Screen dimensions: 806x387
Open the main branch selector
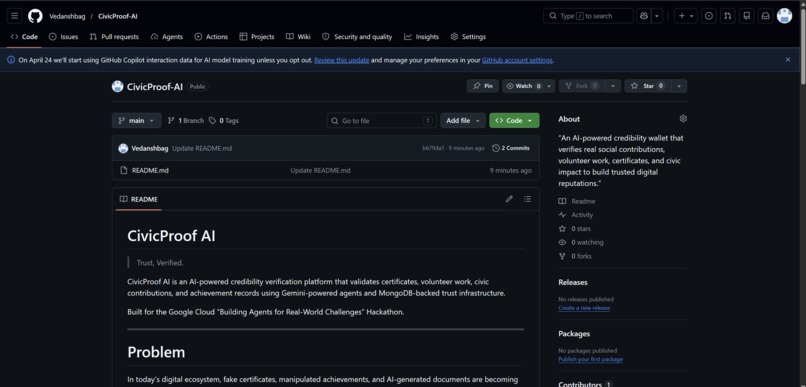(136, 121)
